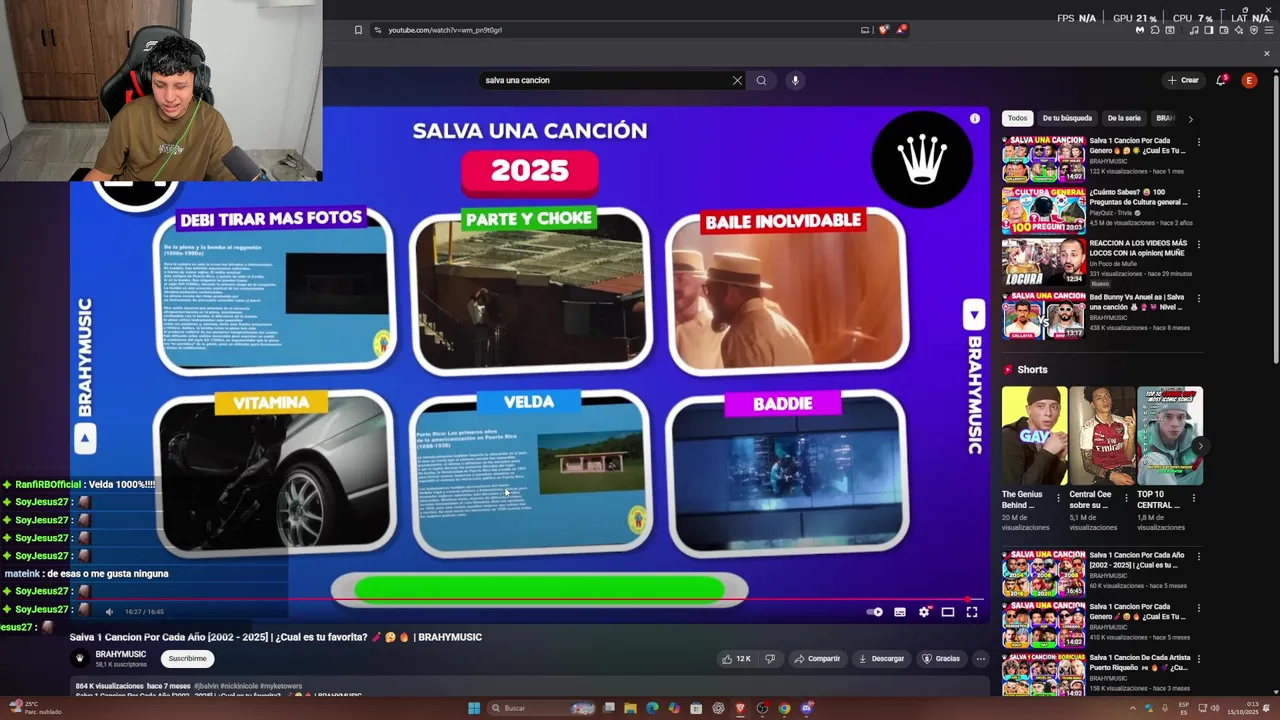
Task: Show more filter chips with right arrow
Action: pyautogui.click(x=1190, y=119)
